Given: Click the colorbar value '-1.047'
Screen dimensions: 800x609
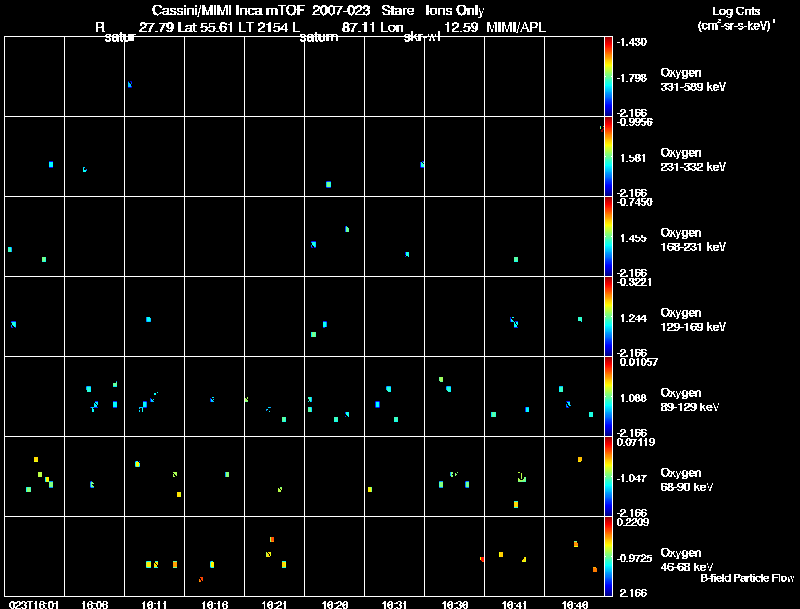Looking at the screenshot, I should coord(632,478).
